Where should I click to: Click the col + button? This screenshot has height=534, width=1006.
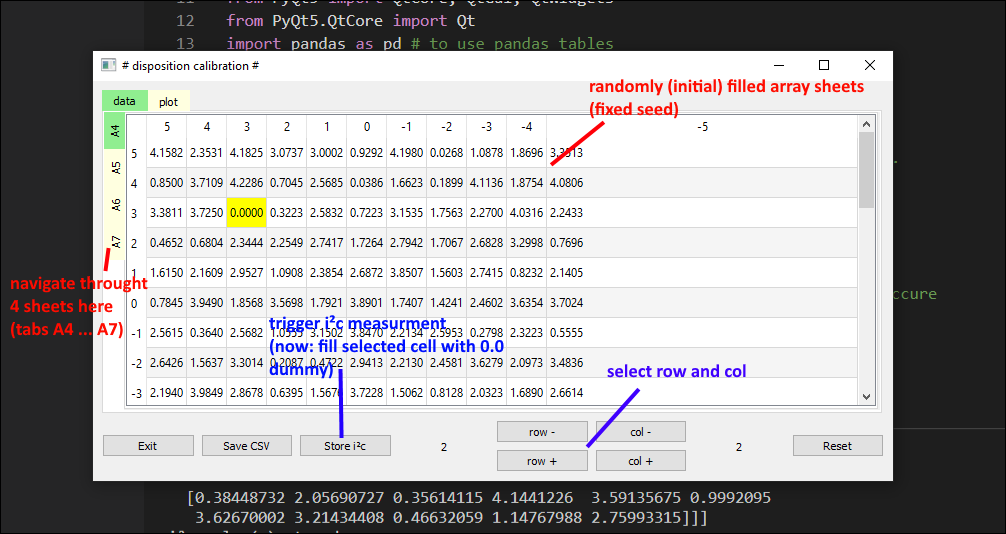click(641, 461)
